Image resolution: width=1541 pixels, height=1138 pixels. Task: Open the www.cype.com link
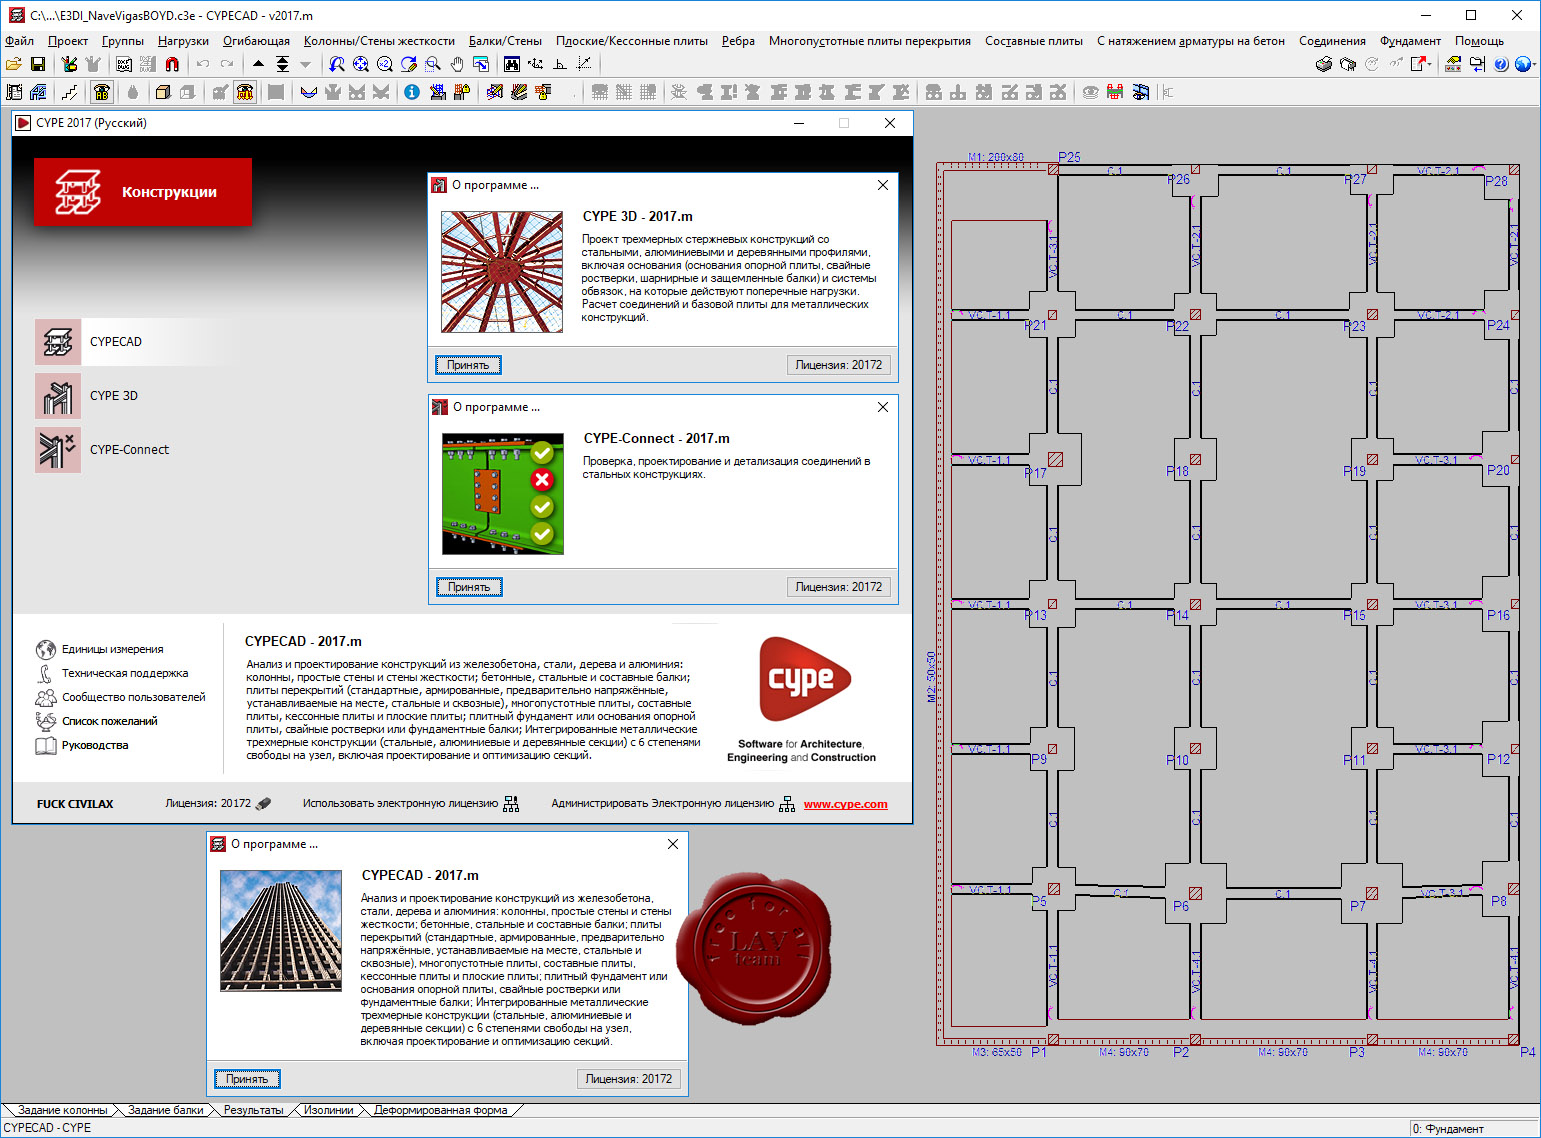pyautogui.click(x=845, y=804)
